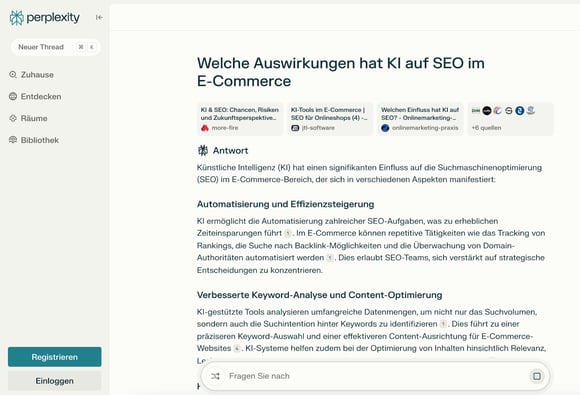Click the Perplexity logo icon

pos(16,18)
